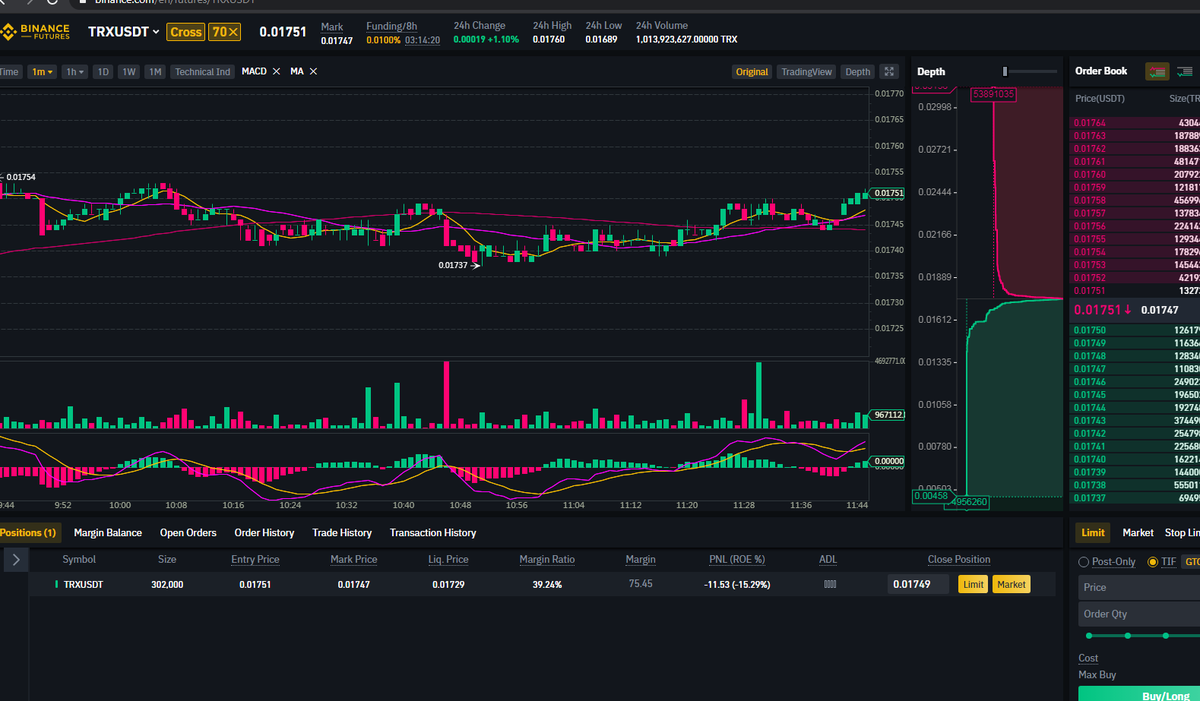Open the Order History tab
The width and height of the screenshot is (1200, 701).
coord(264,533)
